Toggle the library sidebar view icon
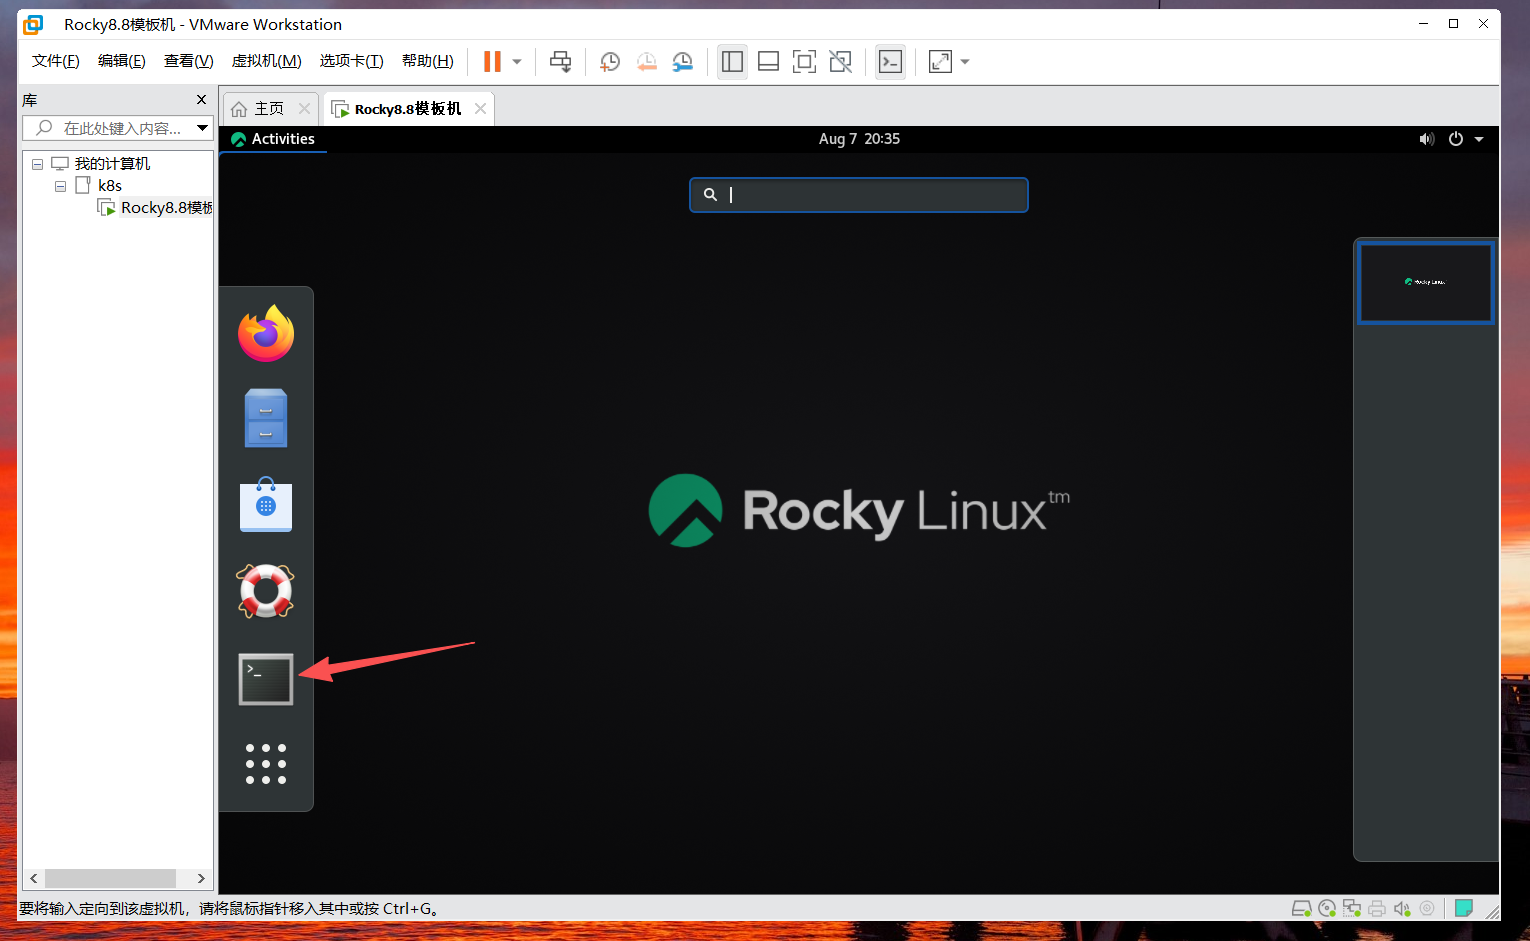This screenshot has height=941, width=1530. (x=733, y=62)
